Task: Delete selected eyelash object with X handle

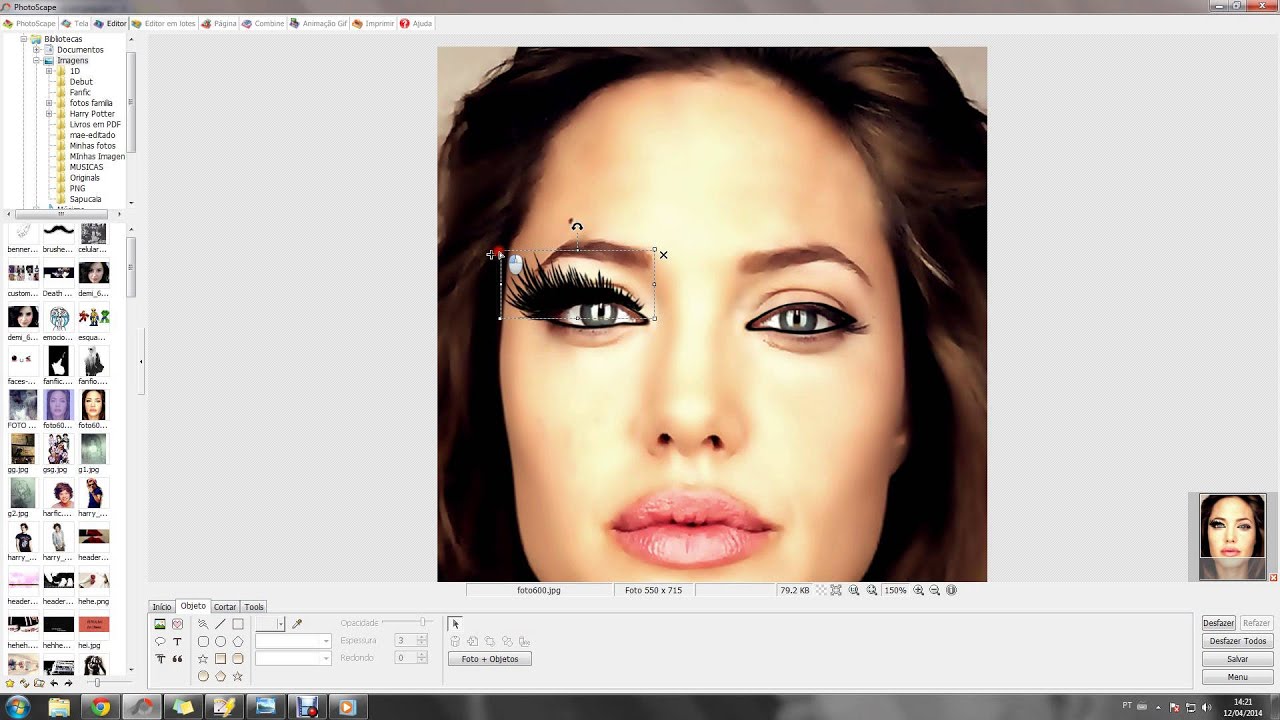Action: pos(663,255)
